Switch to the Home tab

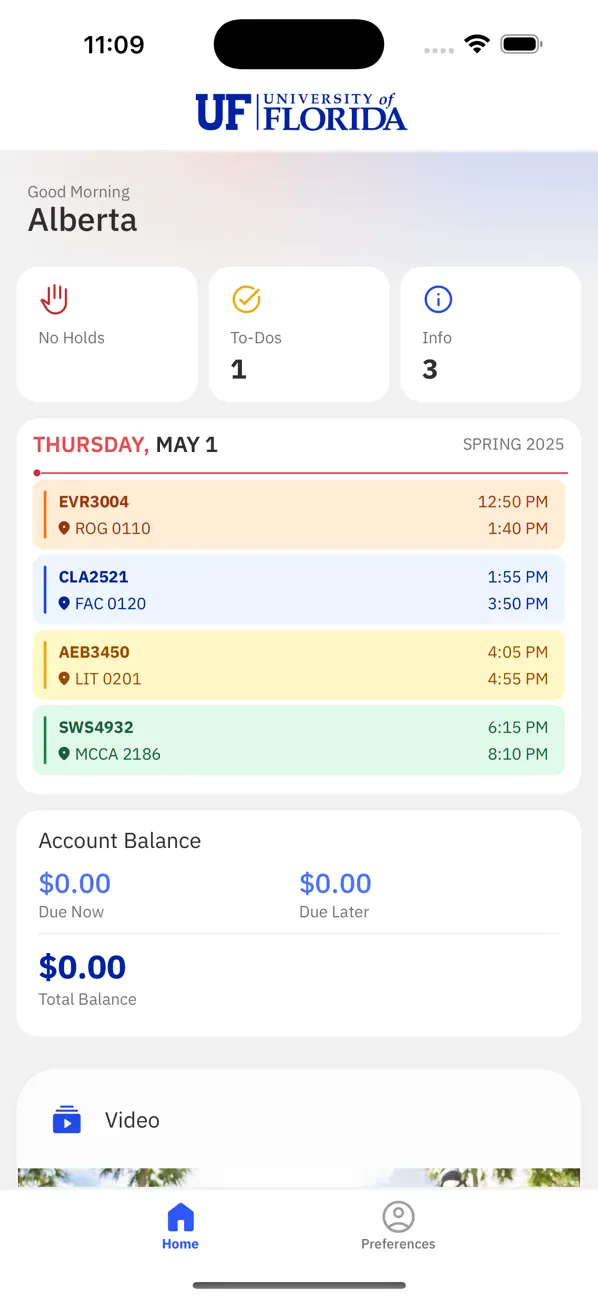(x=180, y=1227)
